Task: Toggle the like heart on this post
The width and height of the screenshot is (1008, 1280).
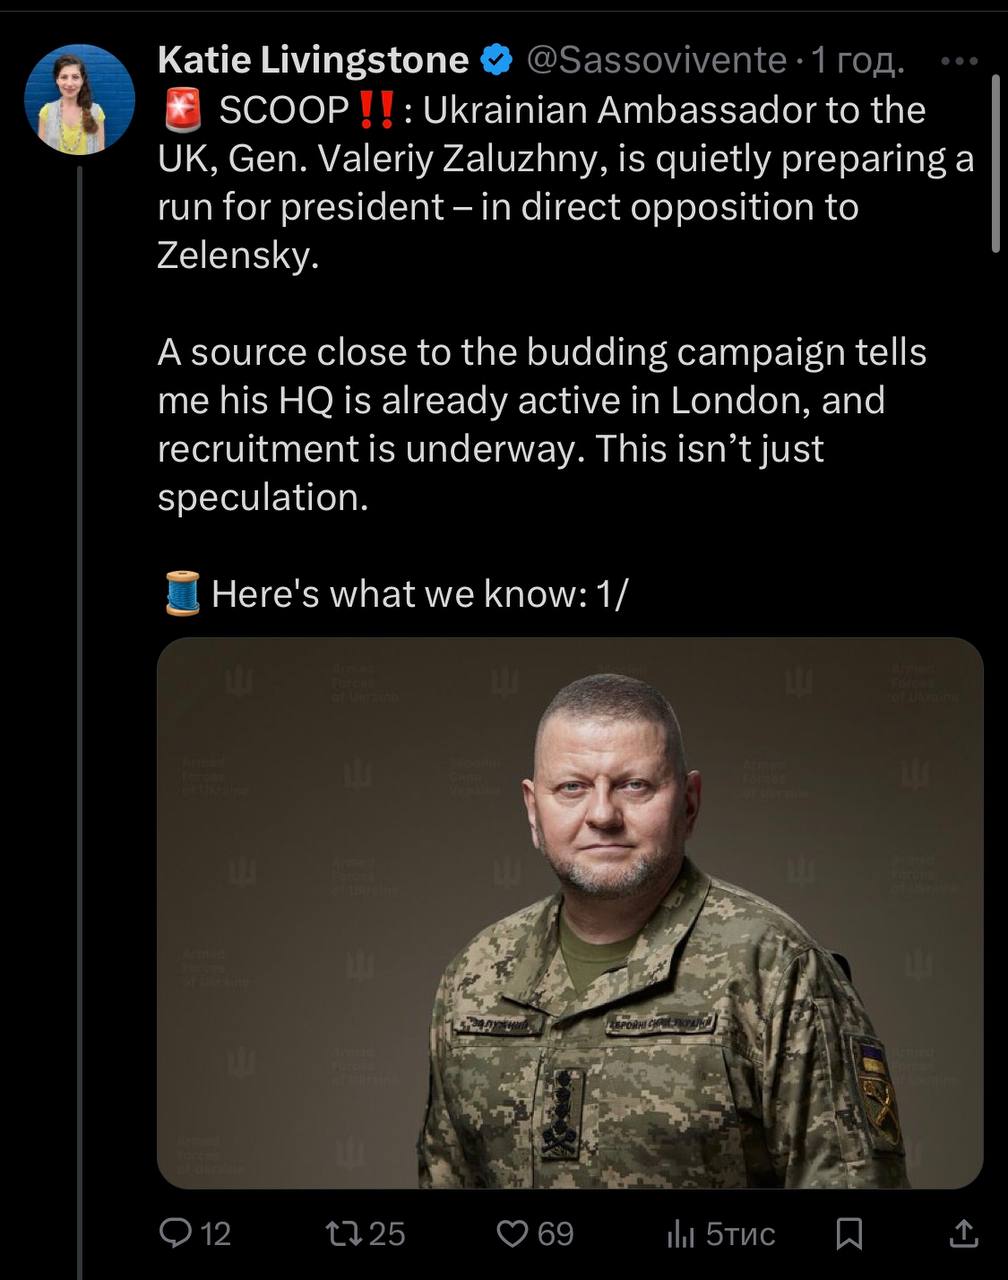Action: (x=512, y=1233)
